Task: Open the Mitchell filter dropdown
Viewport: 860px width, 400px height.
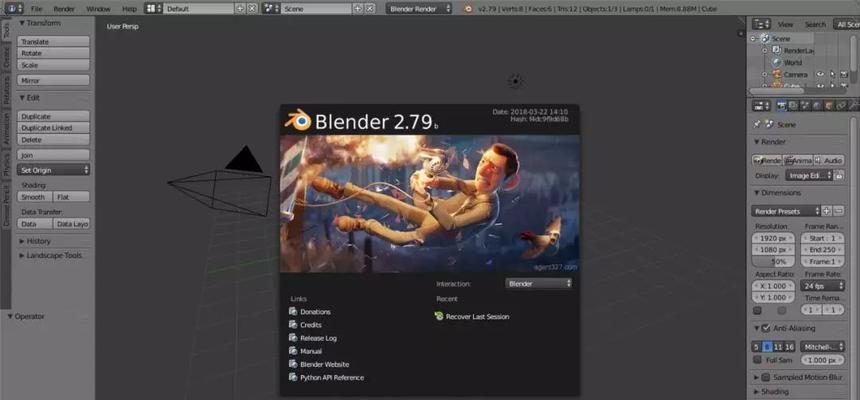Action: click(822, 347)
